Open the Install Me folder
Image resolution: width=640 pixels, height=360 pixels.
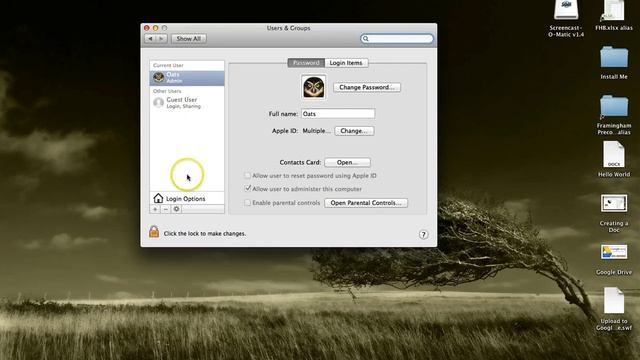(614, 62)
